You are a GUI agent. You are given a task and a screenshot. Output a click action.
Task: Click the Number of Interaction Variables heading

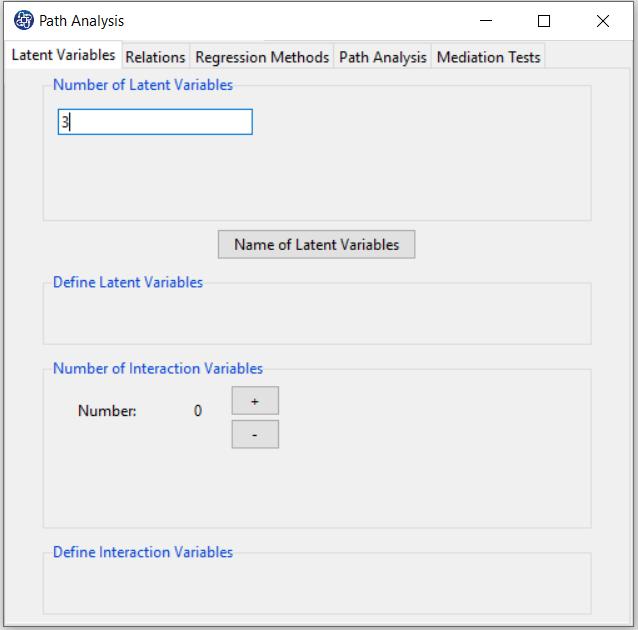tap(158, 368)
